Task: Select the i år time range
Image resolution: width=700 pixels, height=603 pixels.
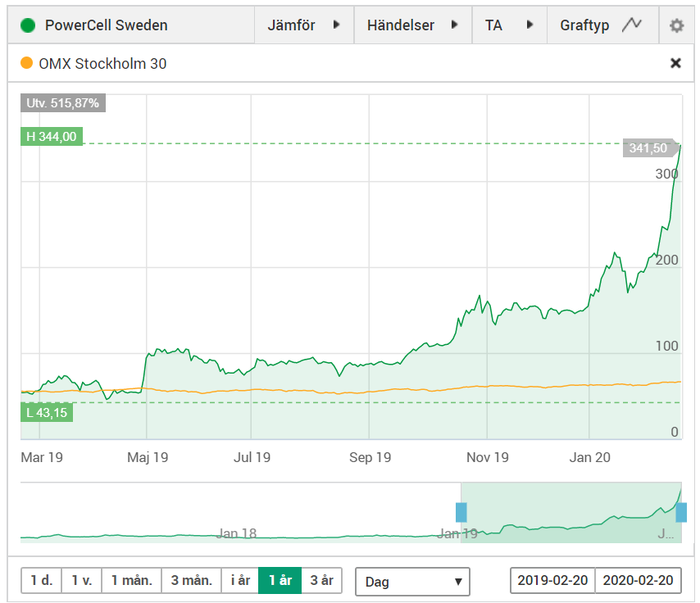Action: pos(240,580)
